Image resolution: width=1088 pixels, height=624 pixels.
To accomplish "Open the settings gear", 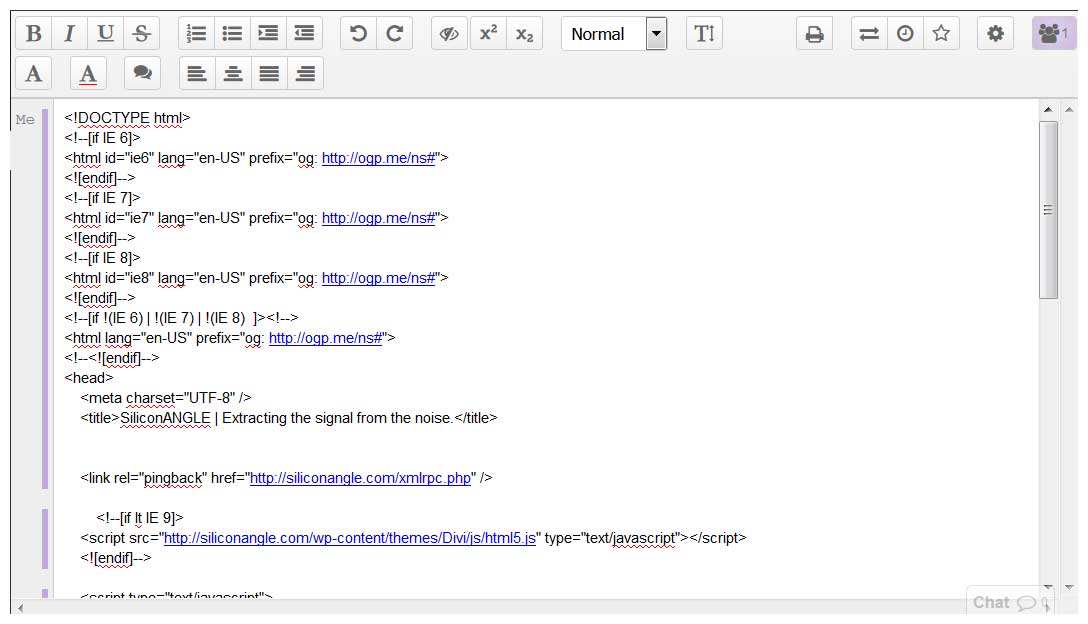I will tap(996, 33).
